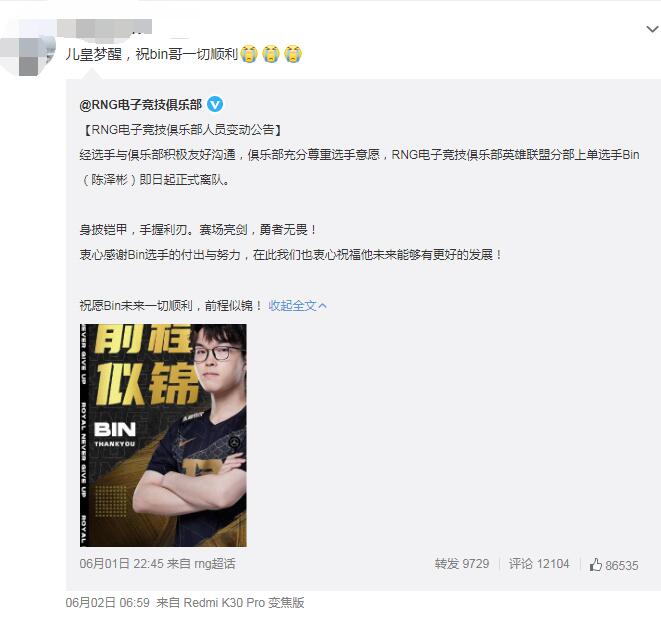The height and width of the screenshot is (626, 661).
Task: Click the 86535 likes count
Action: tap(621, 565)
